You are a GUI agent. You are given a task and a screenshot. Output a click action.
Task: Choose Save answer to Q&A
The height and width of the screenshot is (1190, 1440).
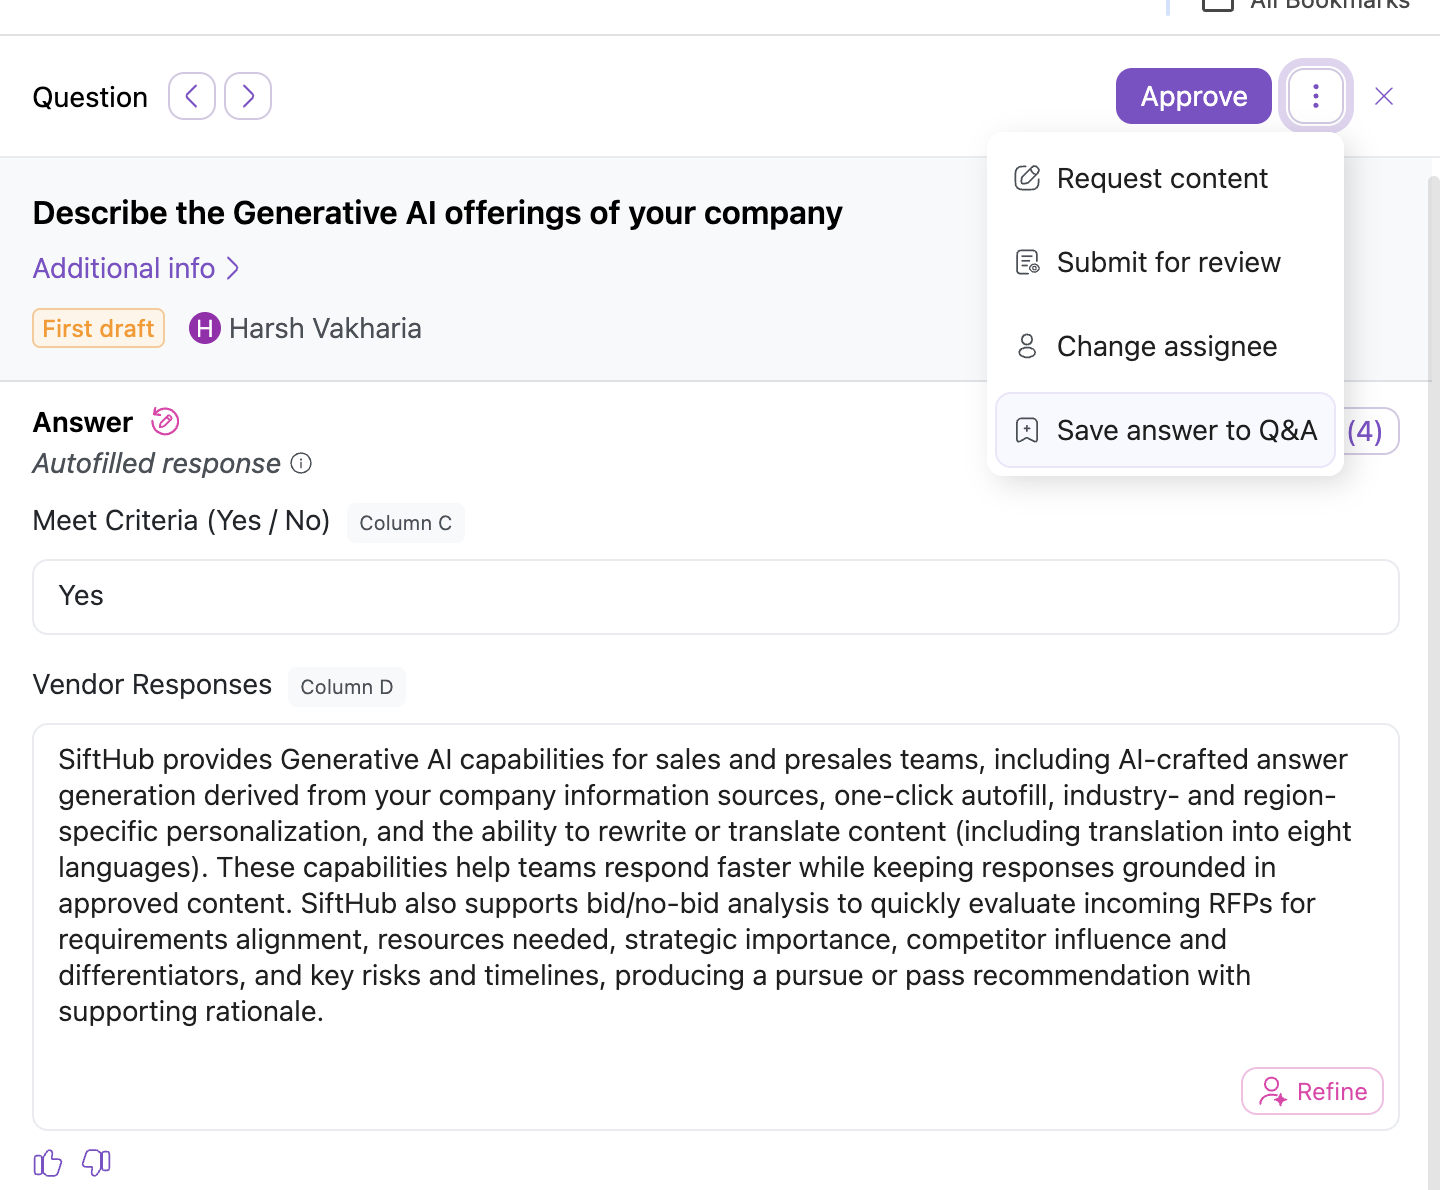(x=1165, y=430)
